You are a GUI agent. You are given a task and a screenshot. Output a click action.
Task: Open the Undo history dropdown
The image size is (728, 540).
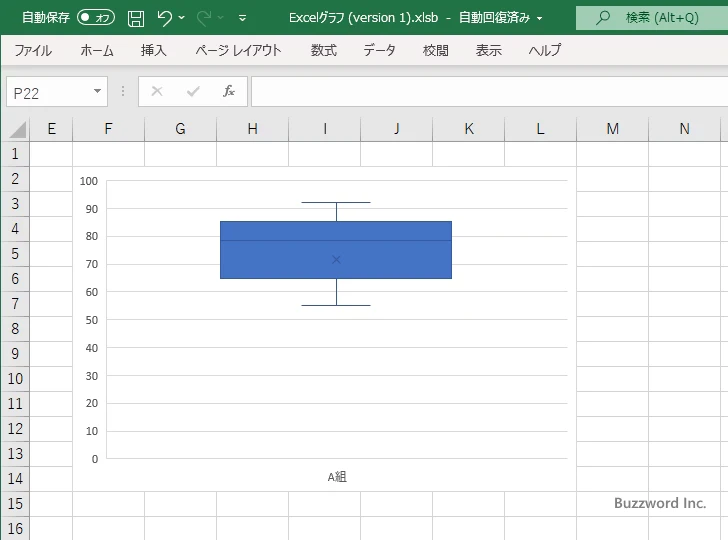tap(182, 18)
